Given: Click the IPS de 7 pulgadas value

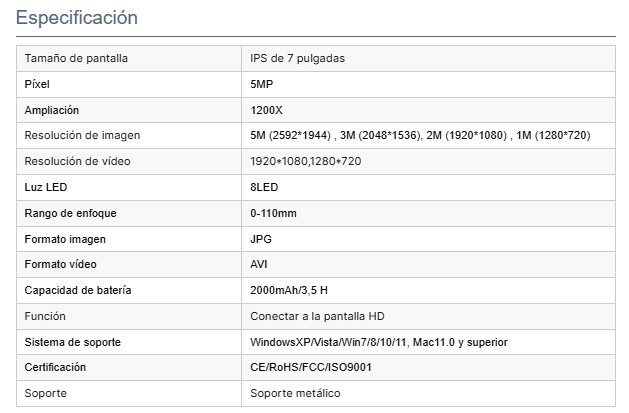Looking at the screenshot, I should click(297, 58).
